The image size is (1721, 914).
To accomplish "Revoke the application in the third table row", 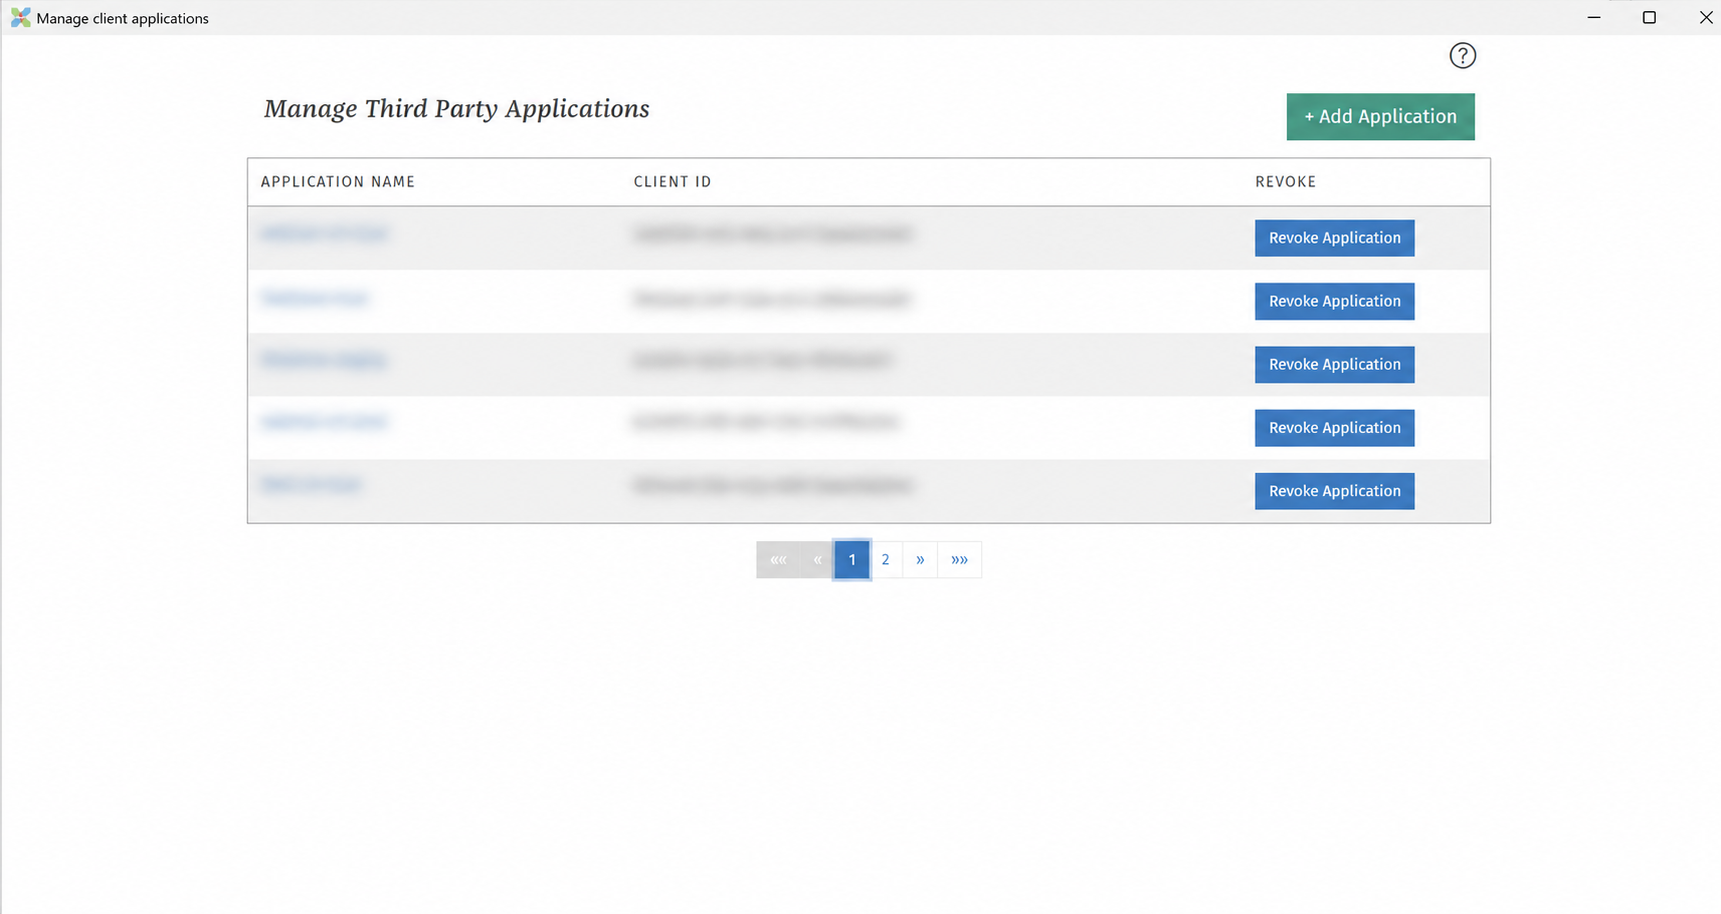I will pos(1334,364).
